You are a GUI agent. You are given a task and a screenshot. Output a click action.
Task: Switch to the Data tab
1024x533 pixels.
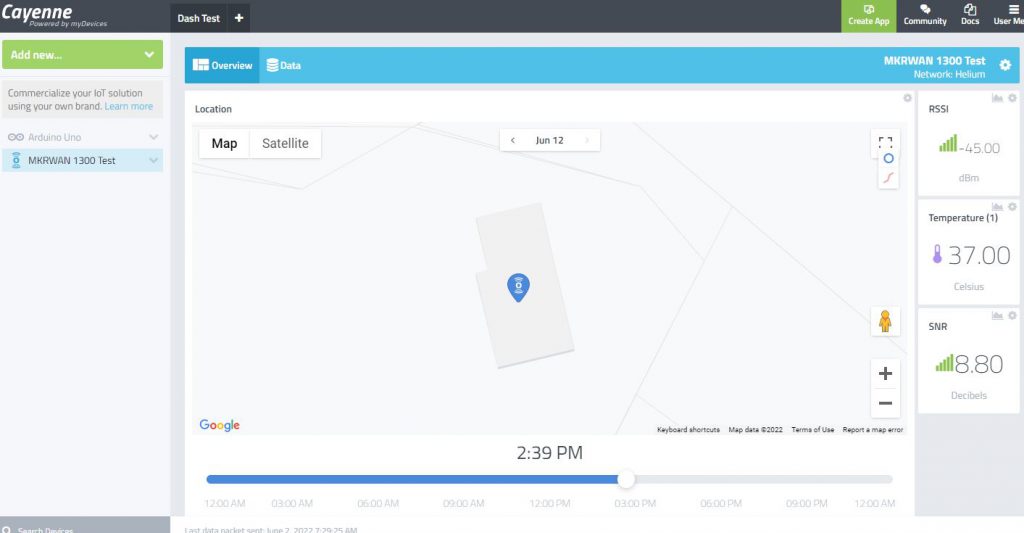click(x=284, y=65)
